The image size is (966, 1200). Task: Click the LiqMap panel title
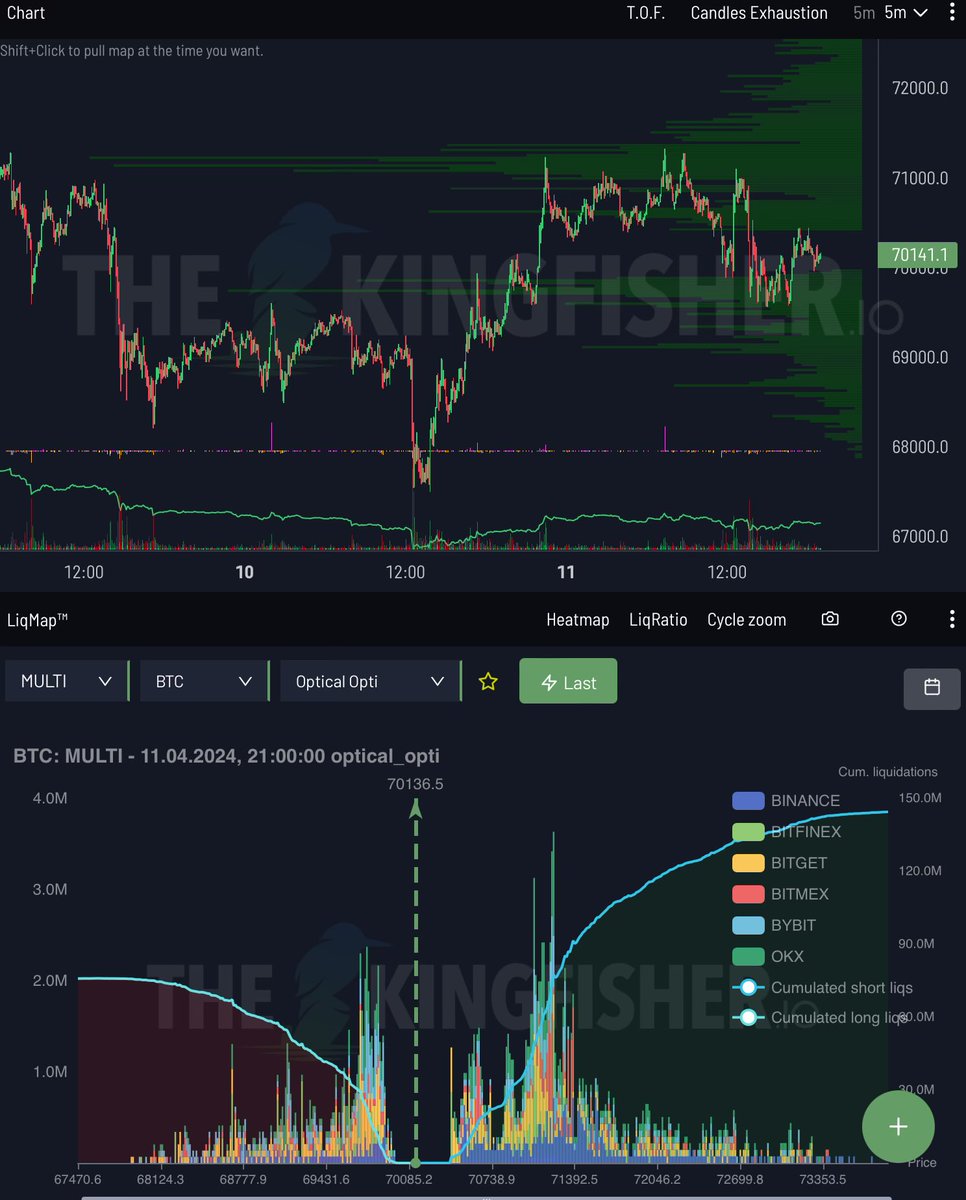point(37,620)
